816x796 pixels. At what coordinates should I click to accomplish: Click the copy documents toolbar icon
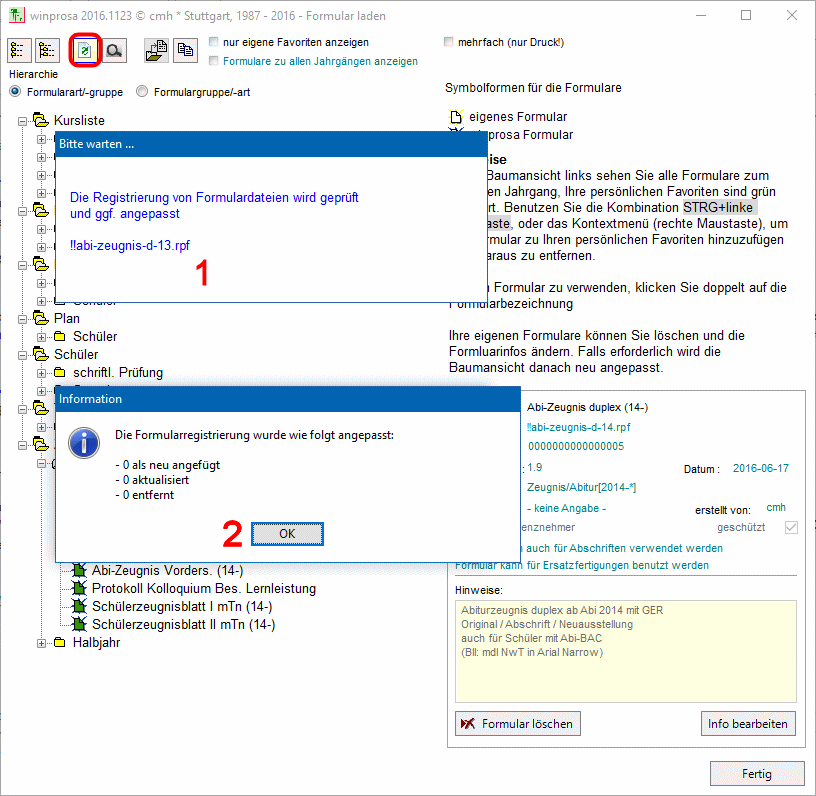pyautogui.click(x=184, y=51)
